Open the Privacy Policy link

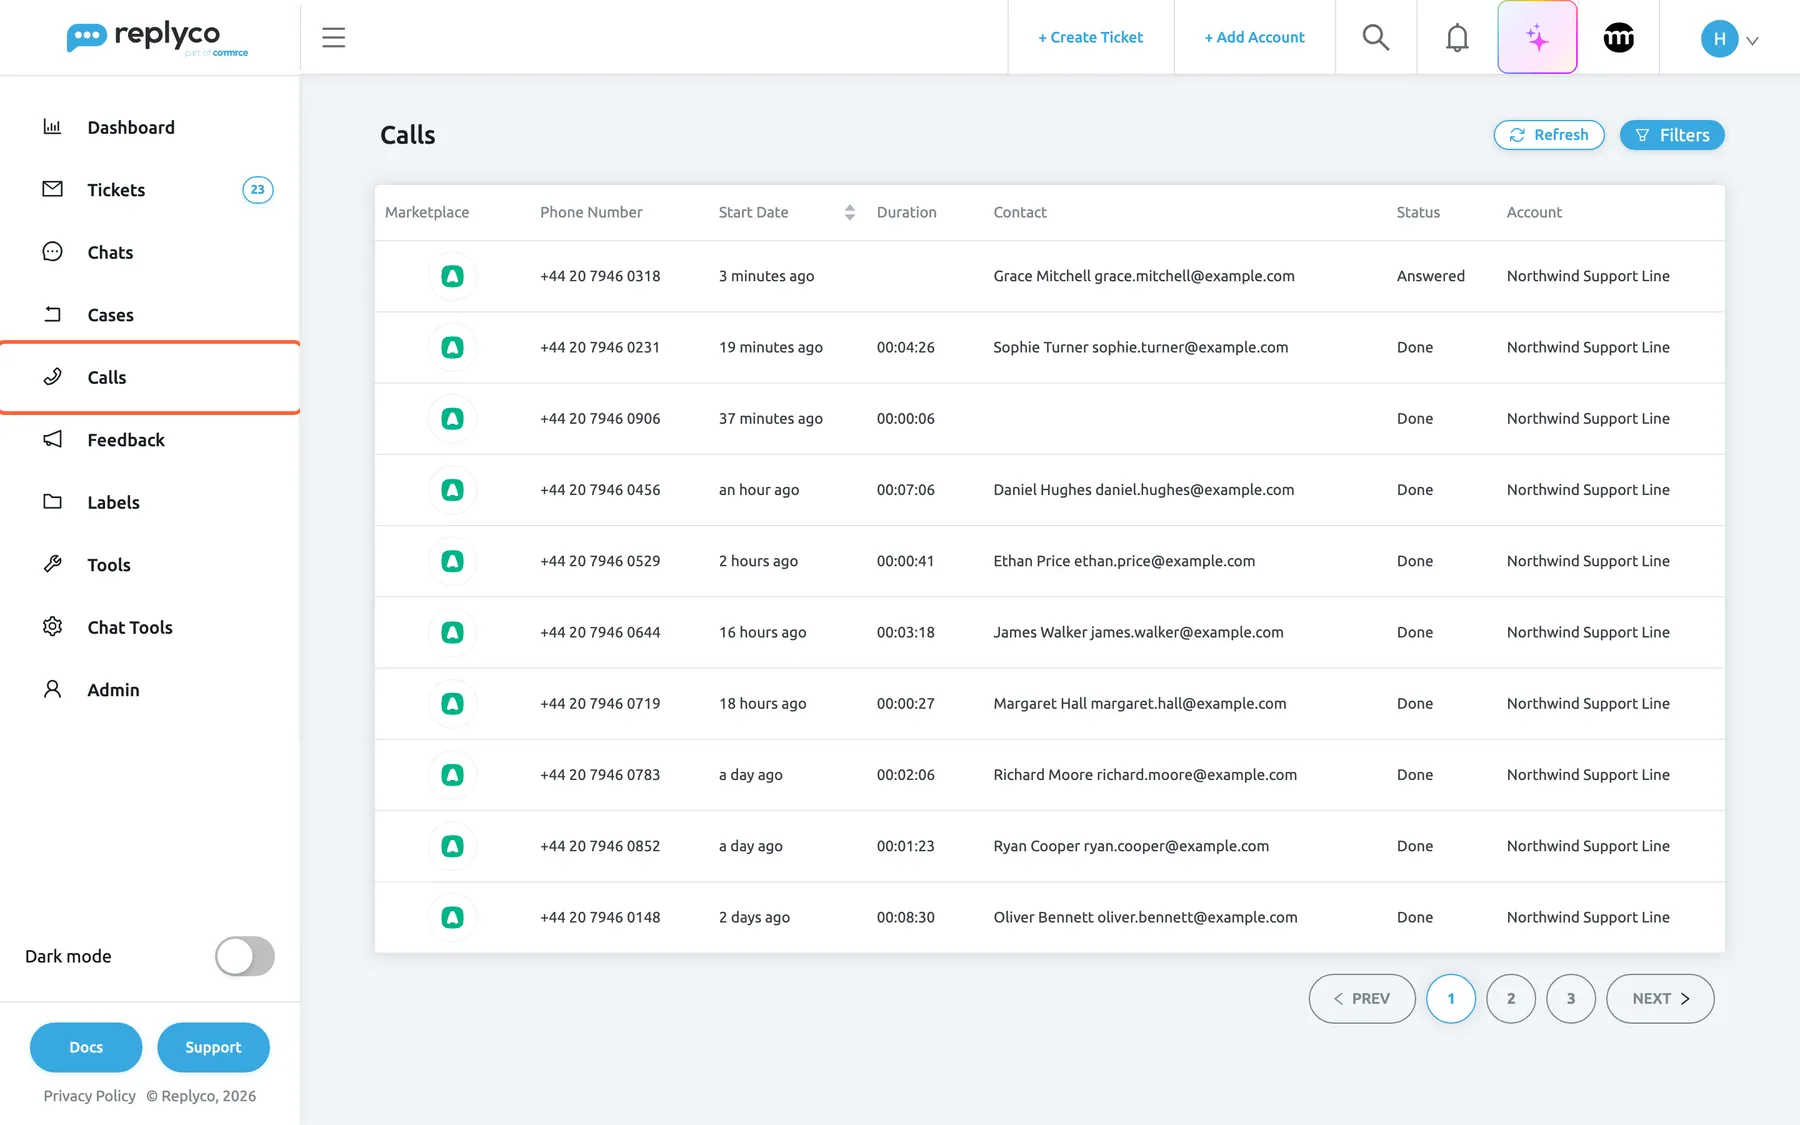(89, 1096)
